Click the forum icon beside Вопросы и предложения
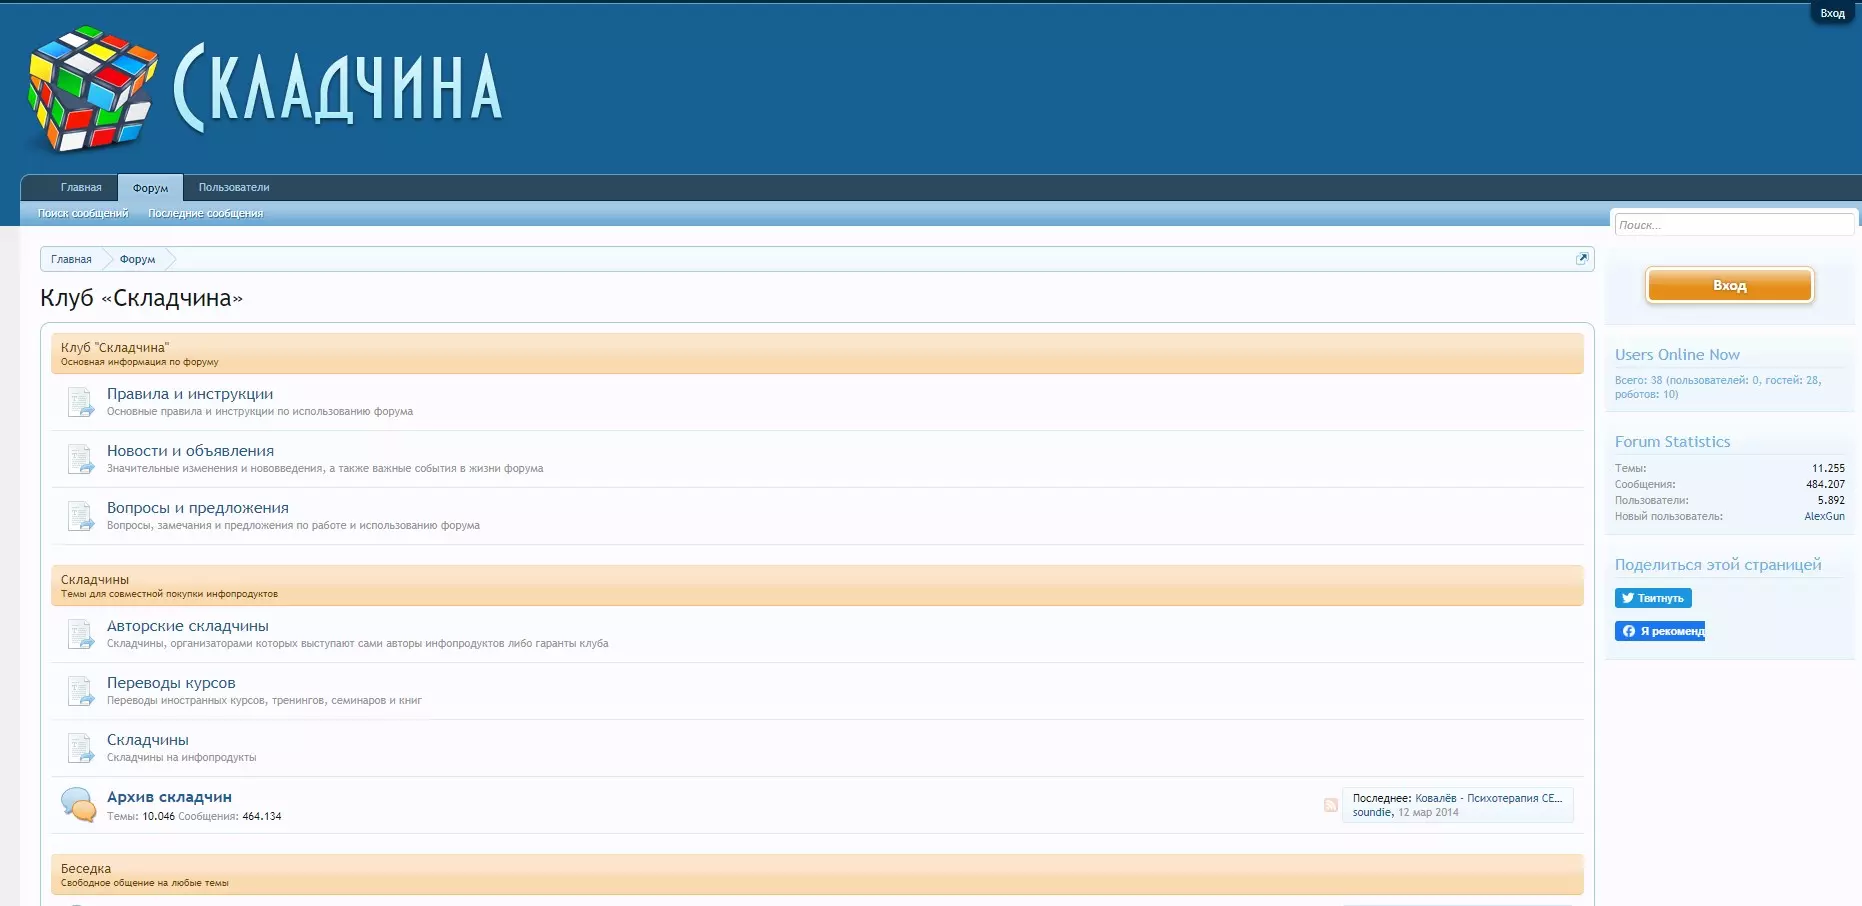The width and height of the screenshot is (1862, 906). [80, 516]
